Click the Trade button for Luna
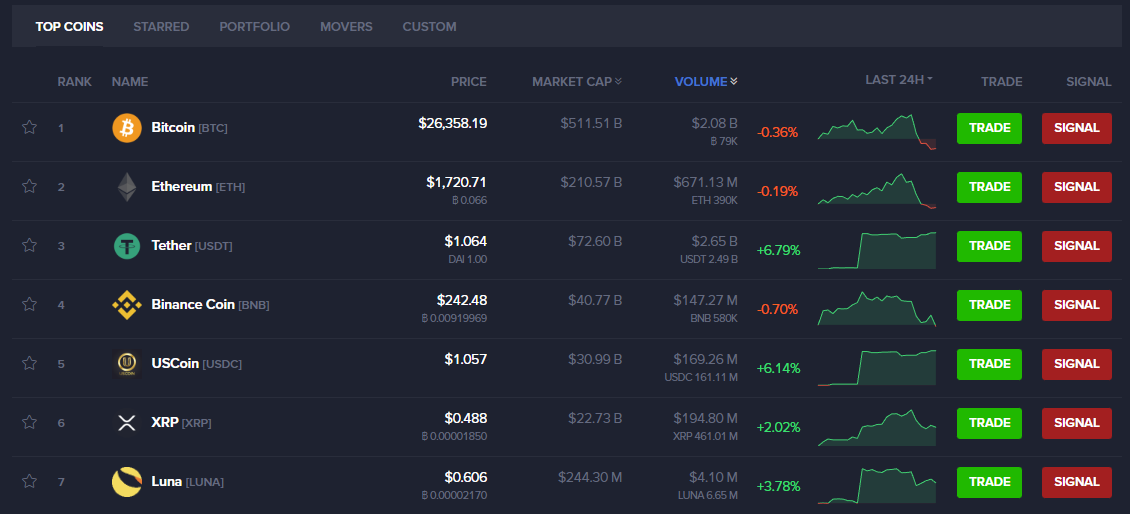The width and height of the screenshot is (1130, 514). 989,482
